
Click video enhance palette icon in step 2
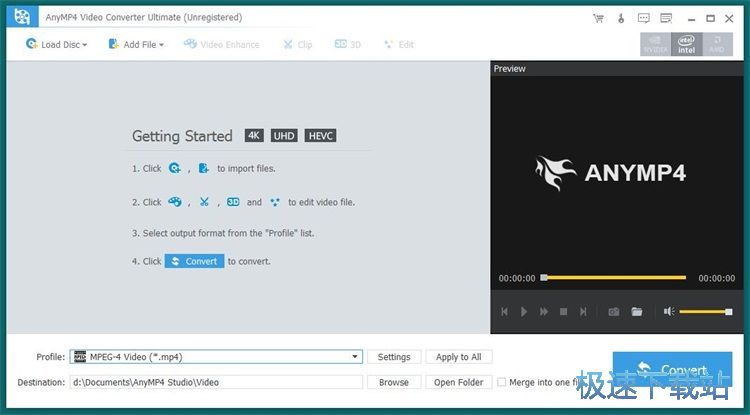[x=175, y=202]
